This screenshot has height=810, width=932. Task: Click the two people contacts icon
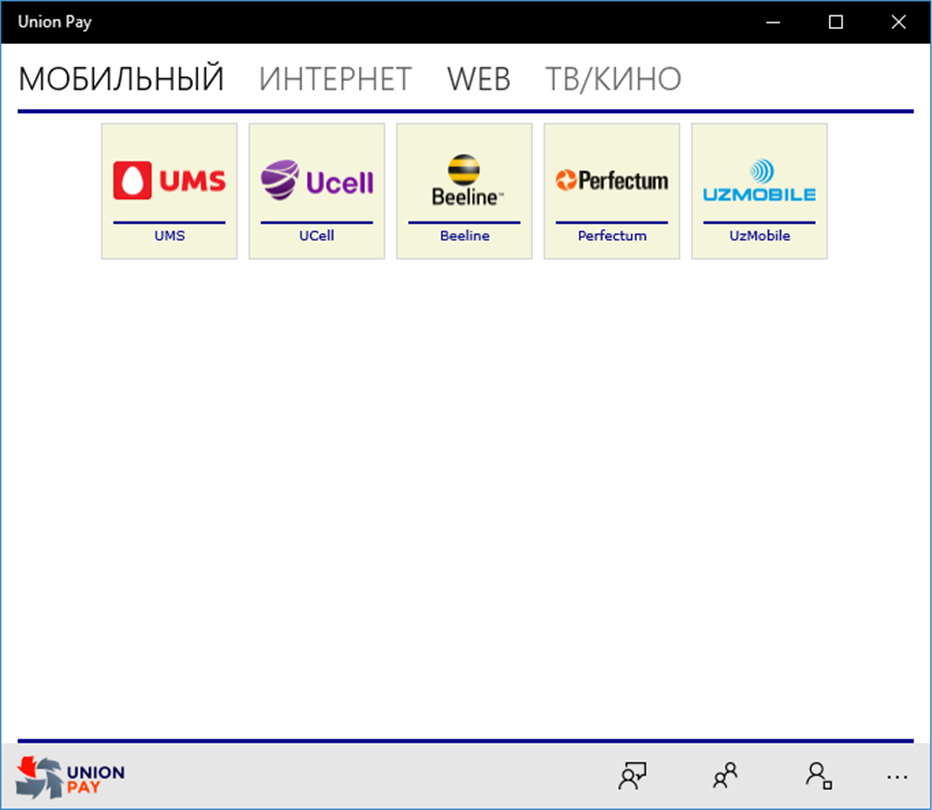(725, 776)
